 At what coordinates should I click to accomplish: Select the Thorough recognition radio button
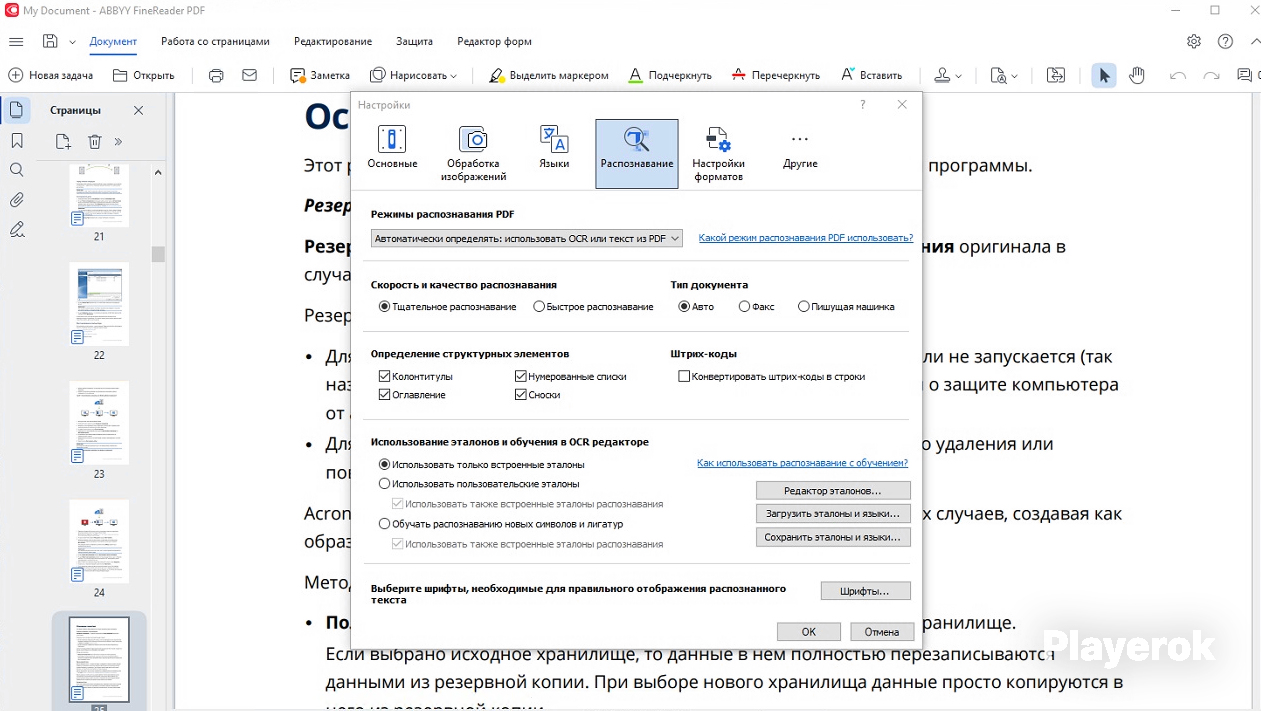point(385,307)
